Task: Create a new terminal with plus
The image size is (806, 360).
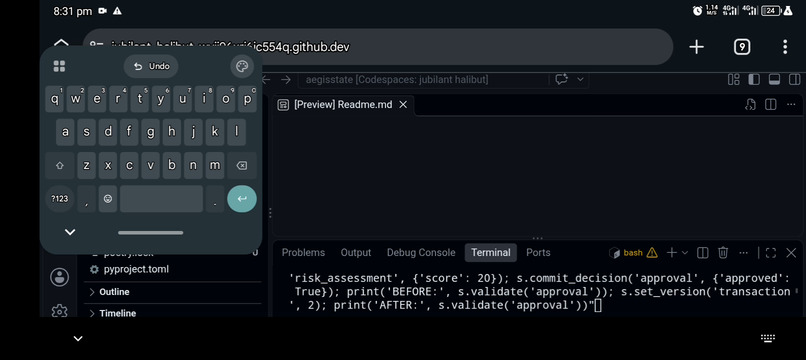Action: 671,253
